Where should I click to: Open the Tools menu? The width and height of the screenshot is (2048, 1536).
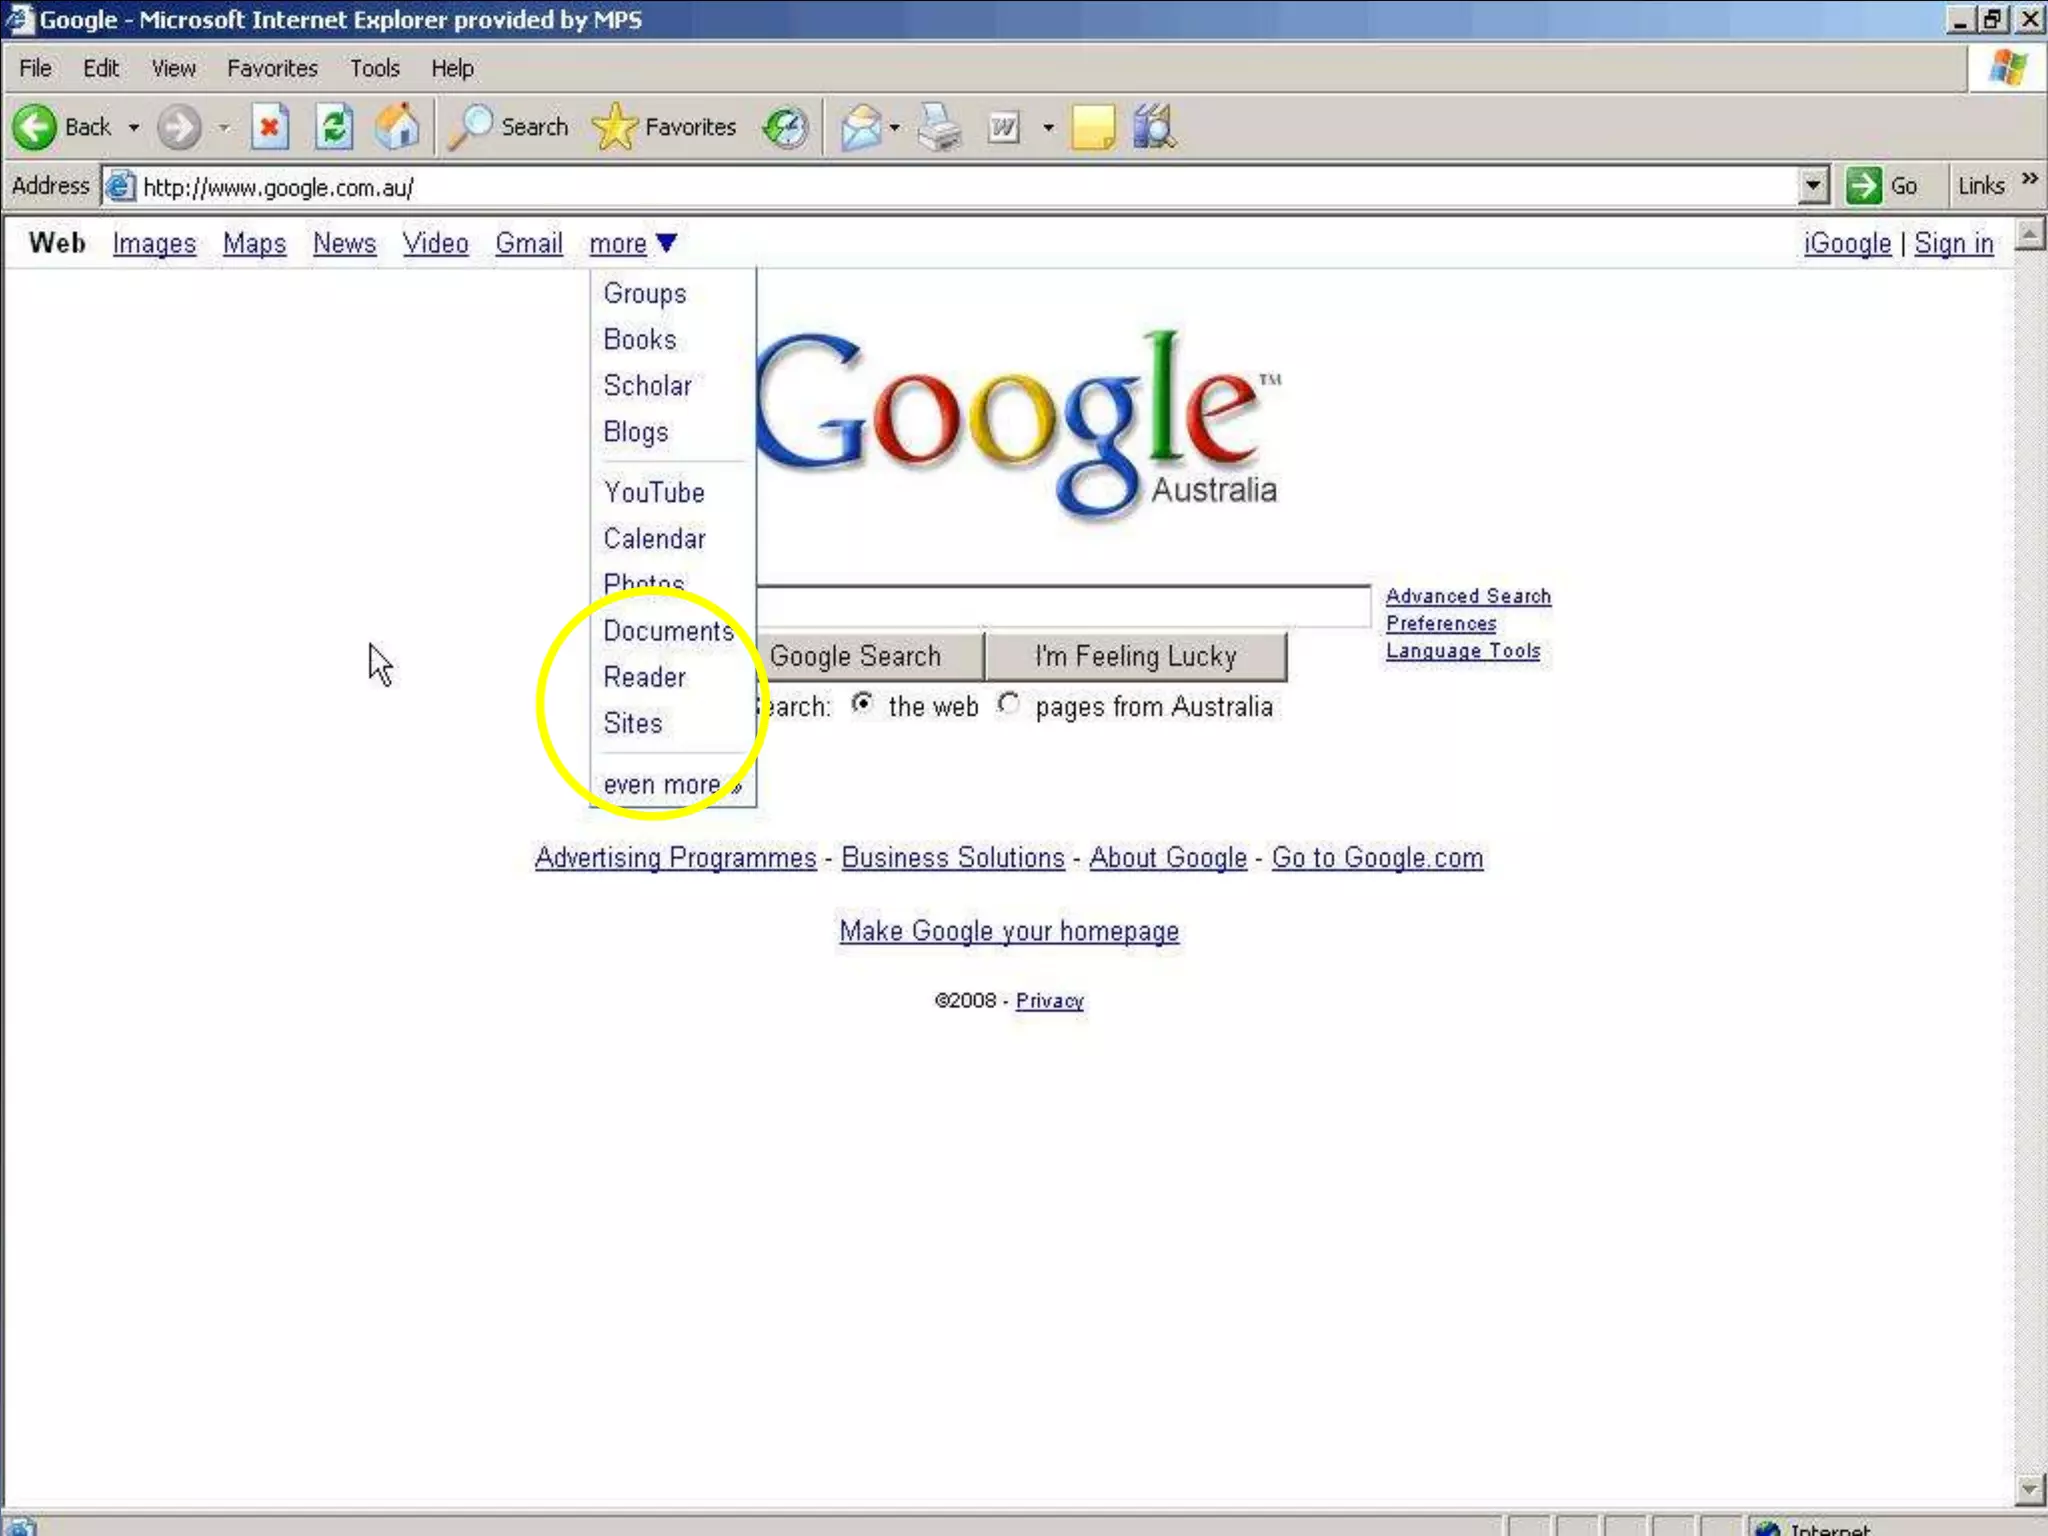(374, 68)
